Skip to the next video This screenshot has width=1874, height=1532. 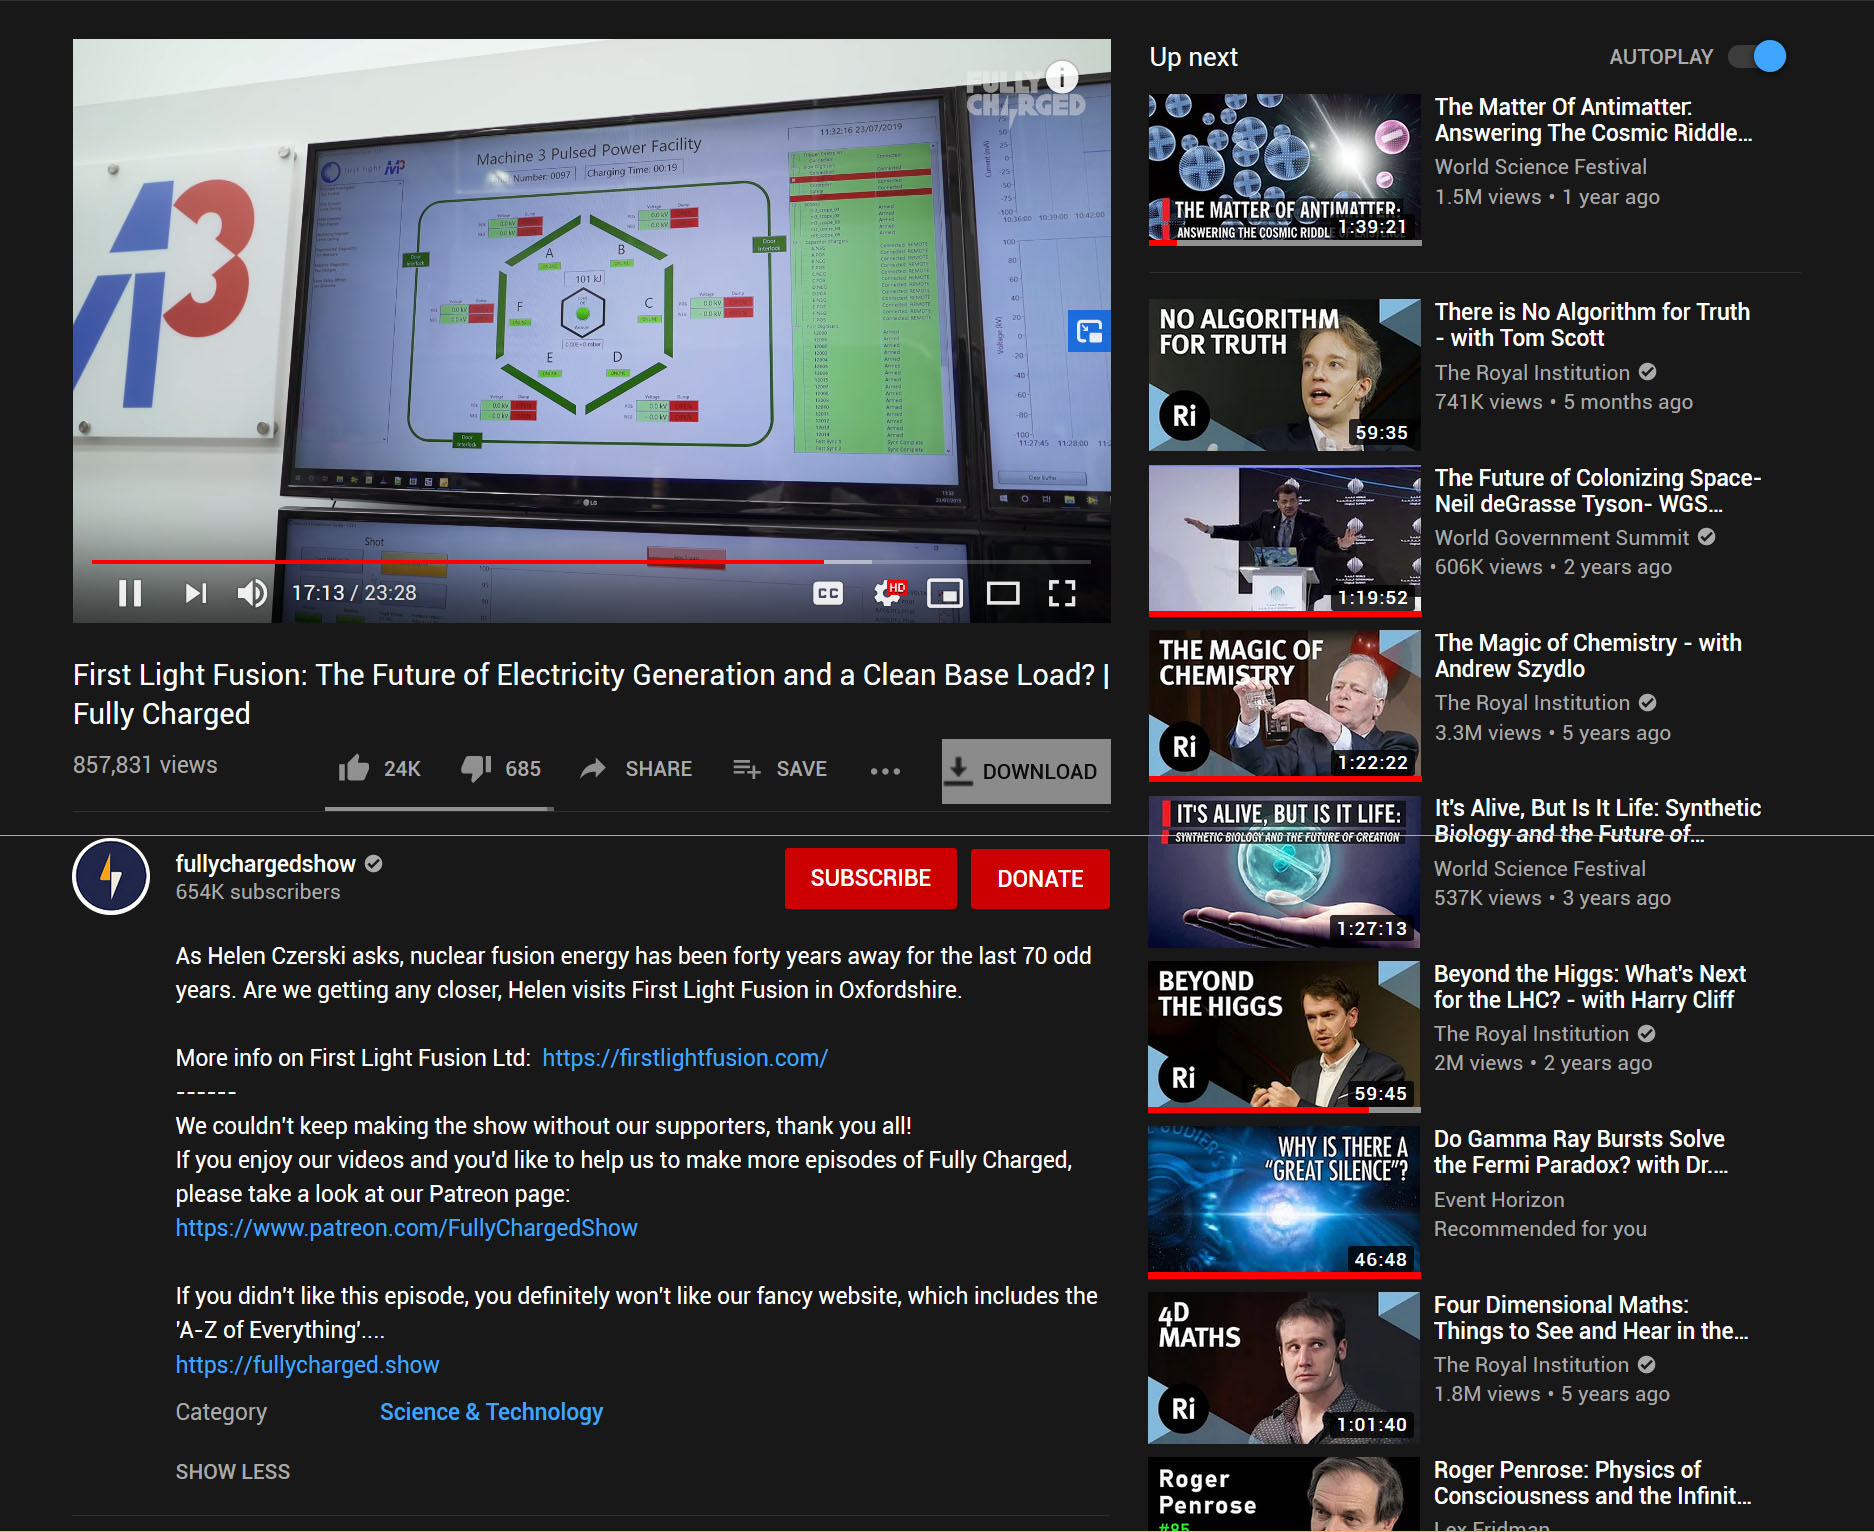click(196, 593)
